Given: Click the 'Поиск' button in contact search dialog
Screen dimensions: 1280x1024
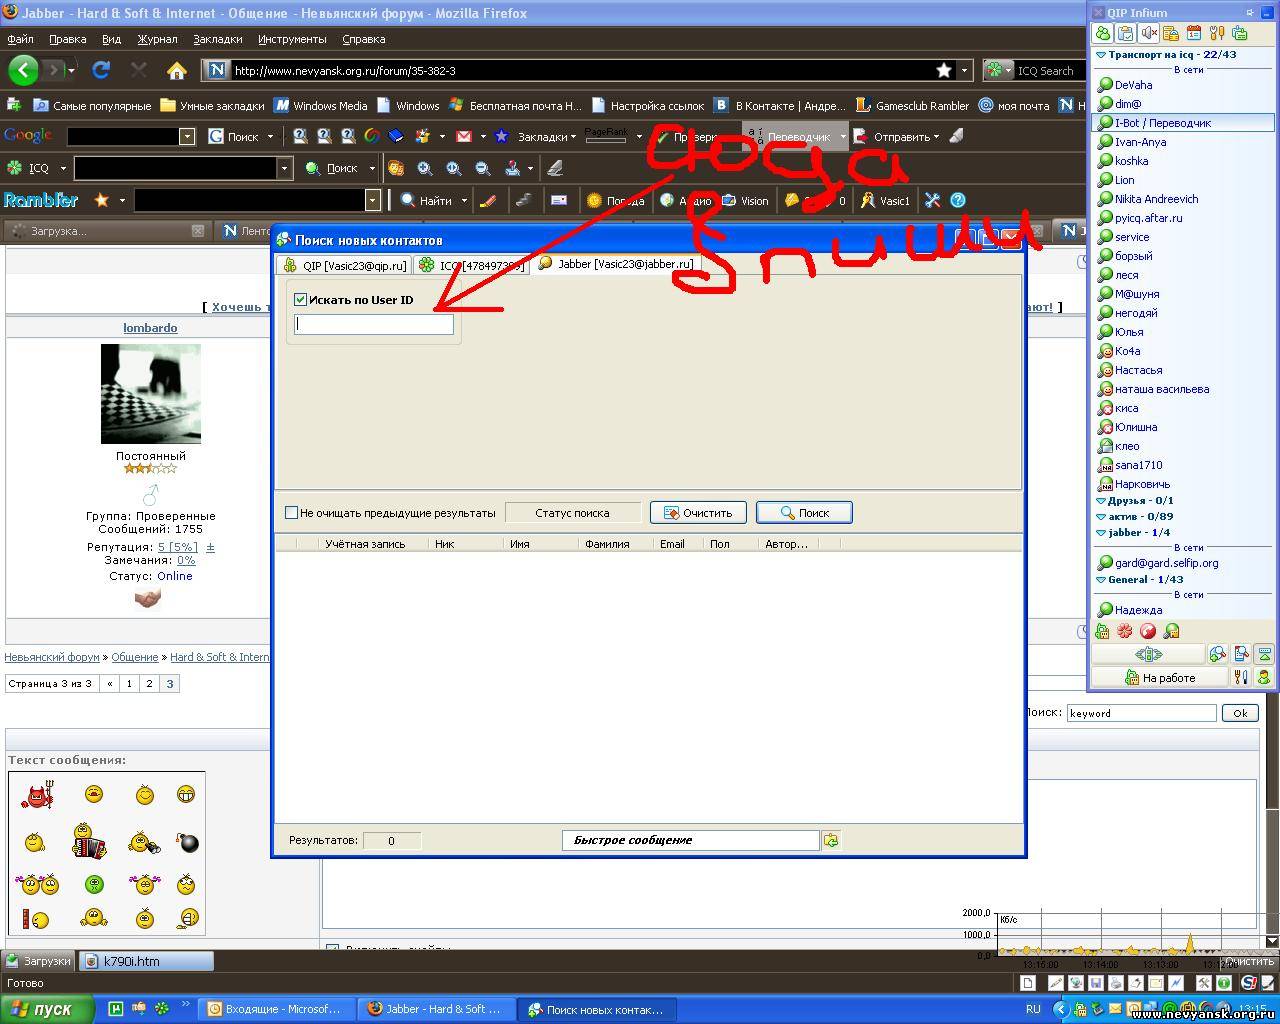Looking at the screenshot, I should (x=804, y=512).
